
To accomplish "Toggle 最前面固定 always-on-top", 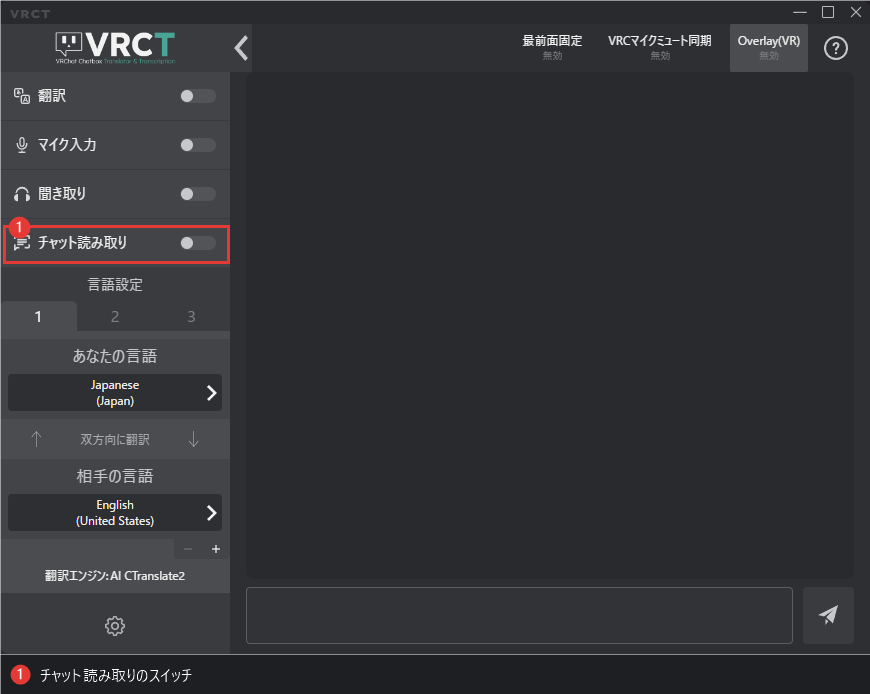I will (552, 47).
